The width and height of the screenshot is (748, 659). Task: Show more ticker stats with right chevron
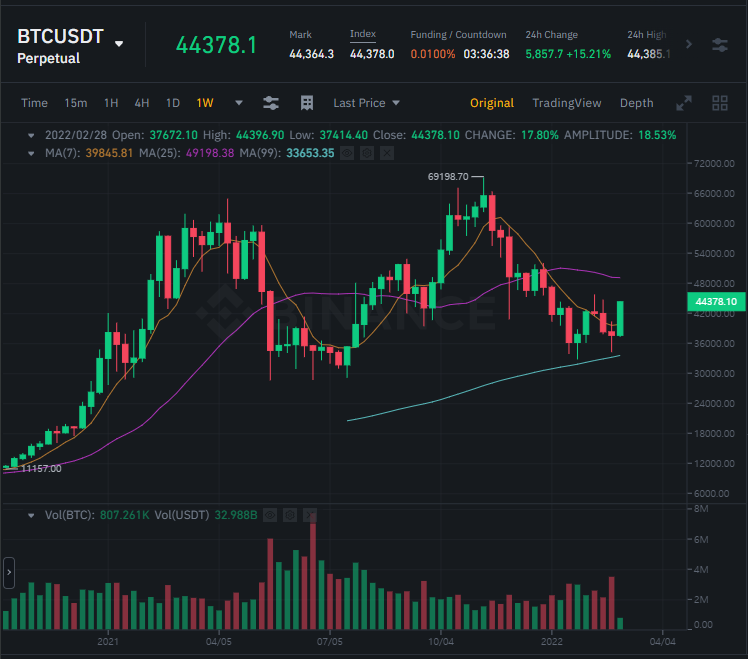point(688,44)
